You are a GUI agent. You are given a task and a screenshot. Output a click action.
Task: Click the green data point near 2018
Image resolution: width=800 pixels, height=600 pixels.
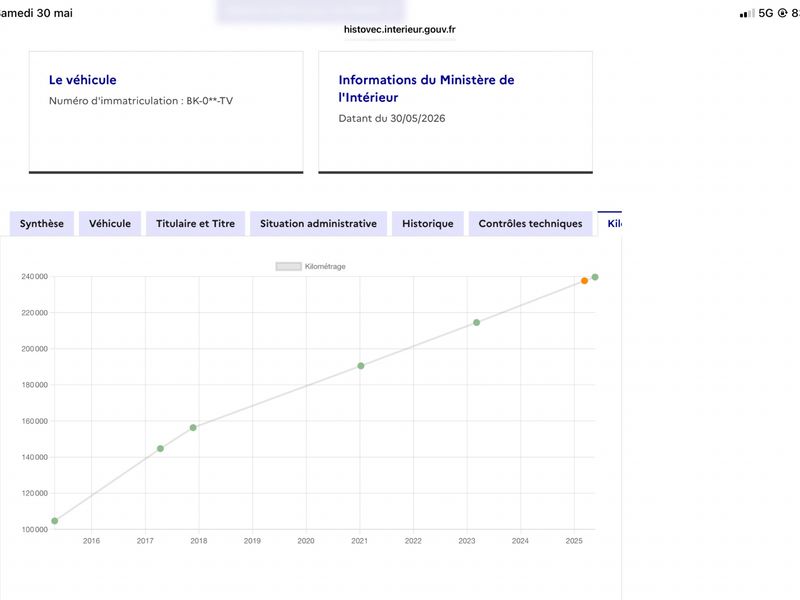[193, 428]
